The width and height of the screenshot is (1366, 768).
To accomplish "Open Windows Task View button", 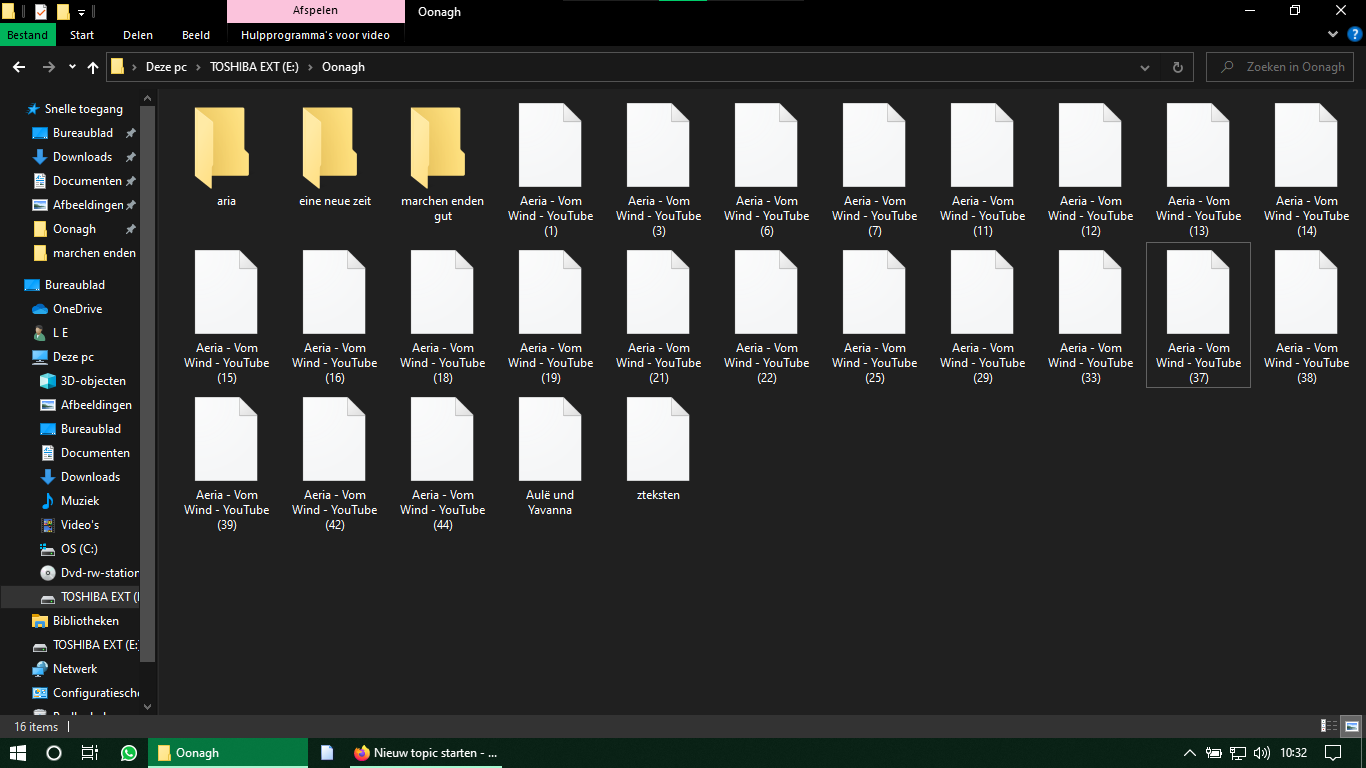I will (x=90, y=753).
